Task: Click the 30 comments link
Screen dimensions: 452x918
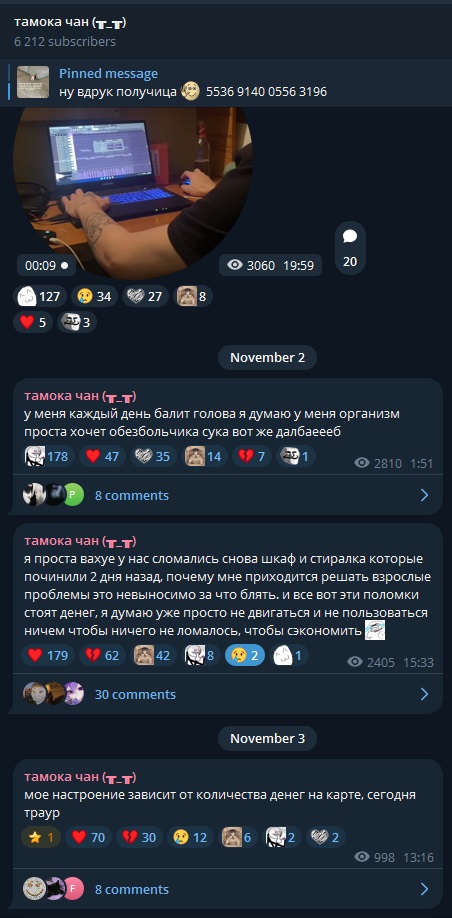Action: (135, 694)
